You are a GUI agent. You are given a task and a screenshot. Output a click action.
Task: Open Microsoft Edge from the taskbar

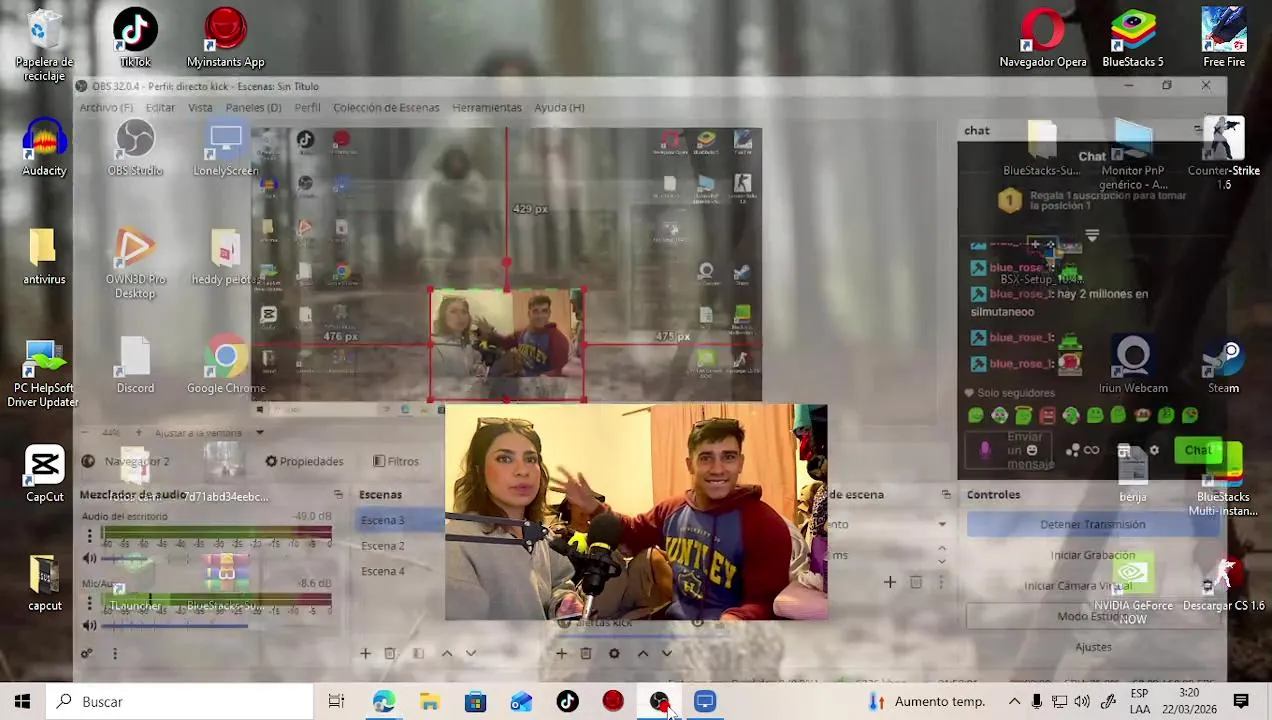tap(383, 702)
